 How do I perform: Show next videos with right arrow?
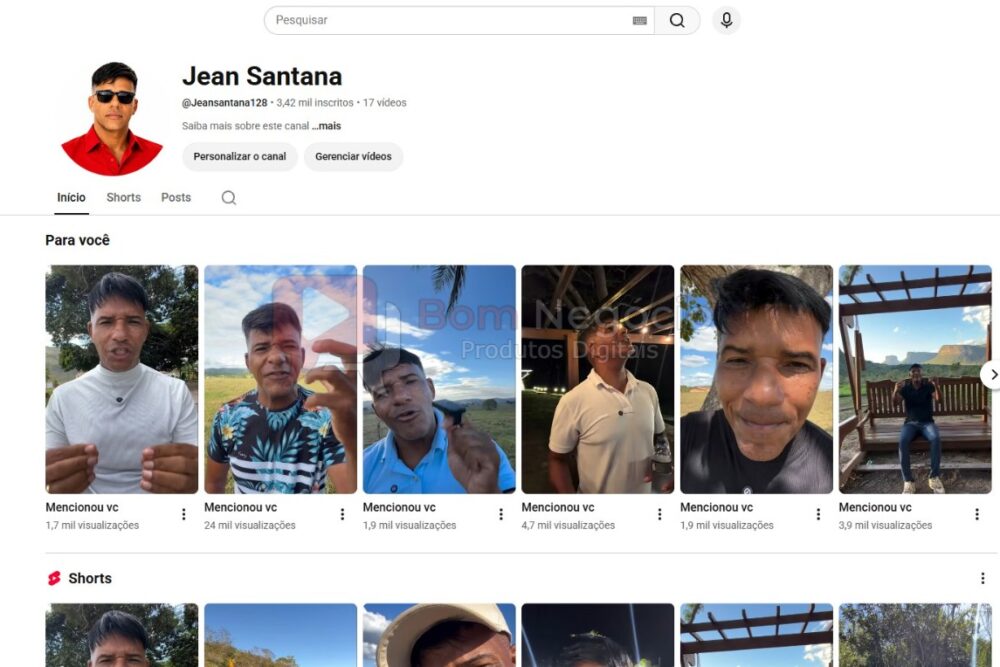pos(992,375)
